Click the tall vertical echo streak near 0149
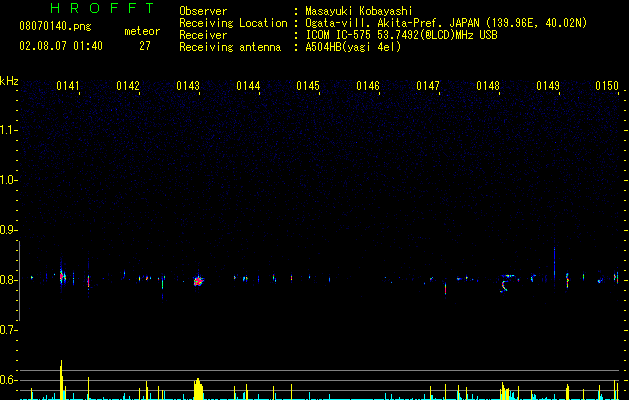The height and width of the screenshot is (400, 629). coord(554,265)
